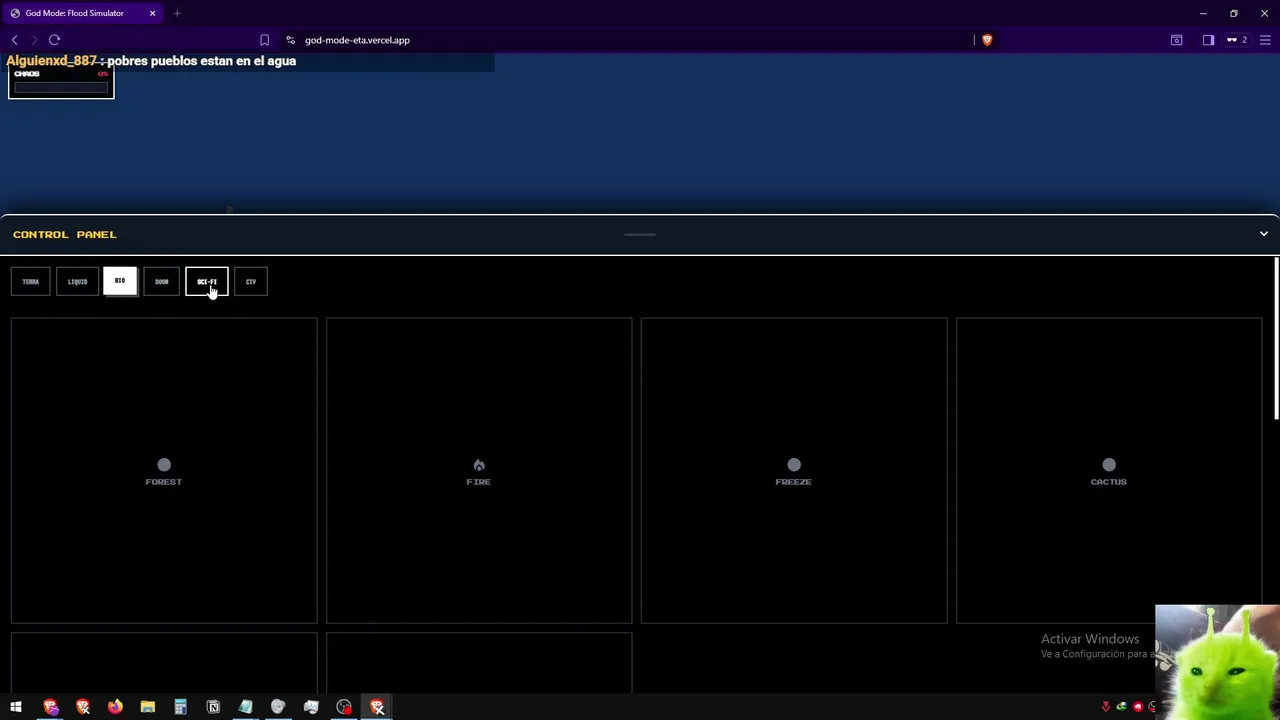Screen dimensions: 1280x720
Task: Switch to the LIQUID category tab
Action: click(x=77, y=282)
